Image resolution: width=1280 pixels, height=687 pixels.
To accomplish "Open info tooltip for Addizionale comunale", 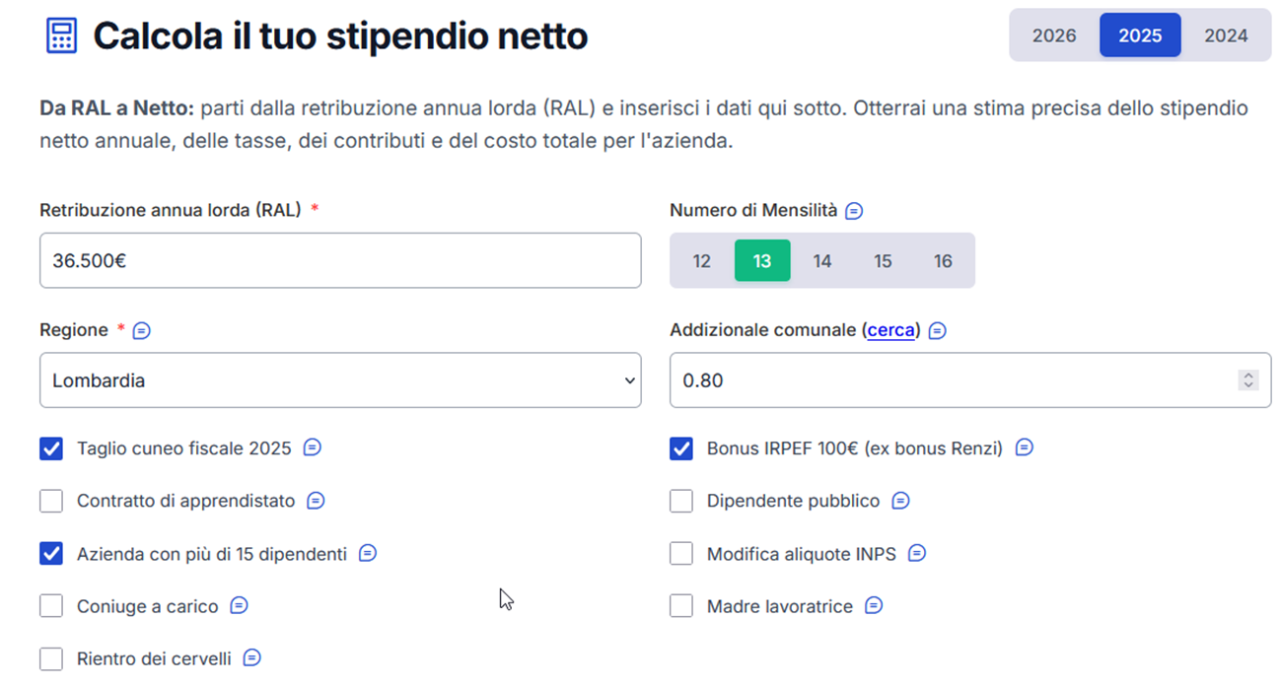I will pyautogui.click(x=937, y=330).
